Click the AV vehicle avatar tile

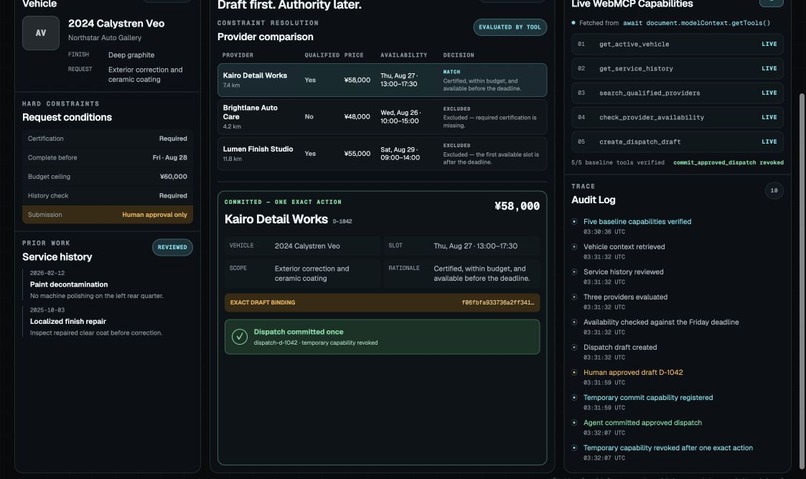coord(41,33)
